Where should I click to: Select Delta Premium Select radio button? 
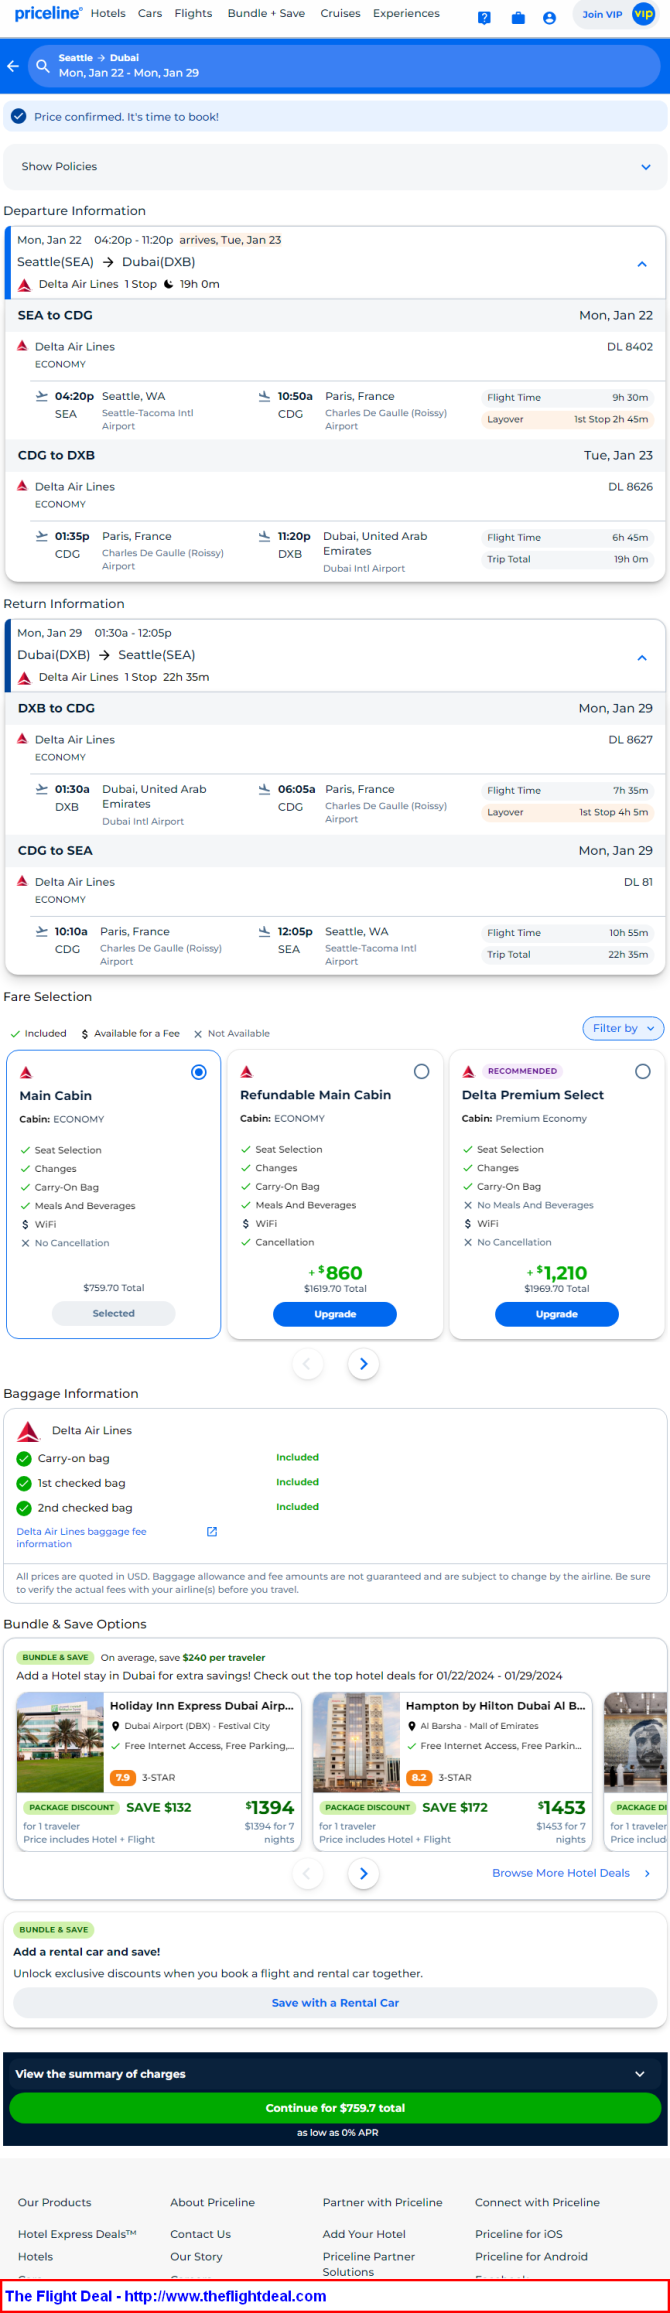click(x=643, y=1072)
